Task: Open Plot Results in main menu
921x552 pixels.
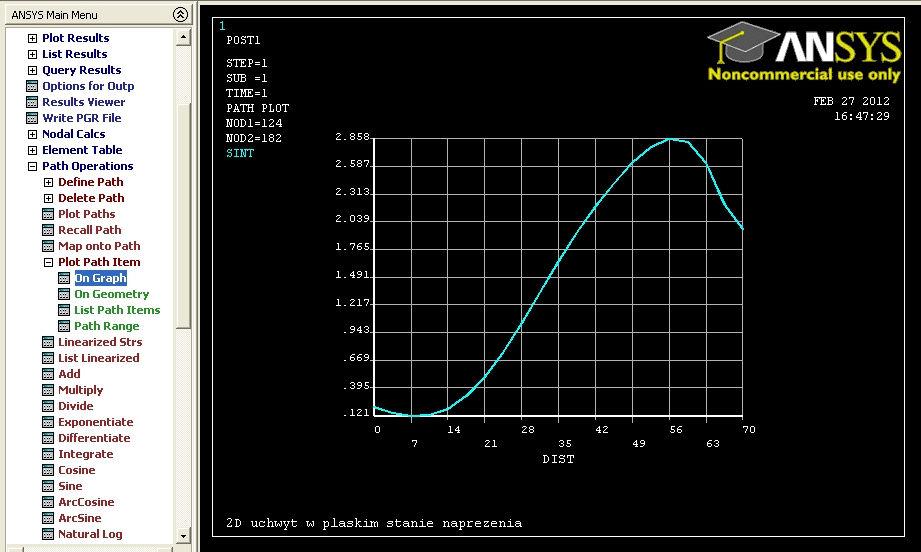Action: [75, 38]
